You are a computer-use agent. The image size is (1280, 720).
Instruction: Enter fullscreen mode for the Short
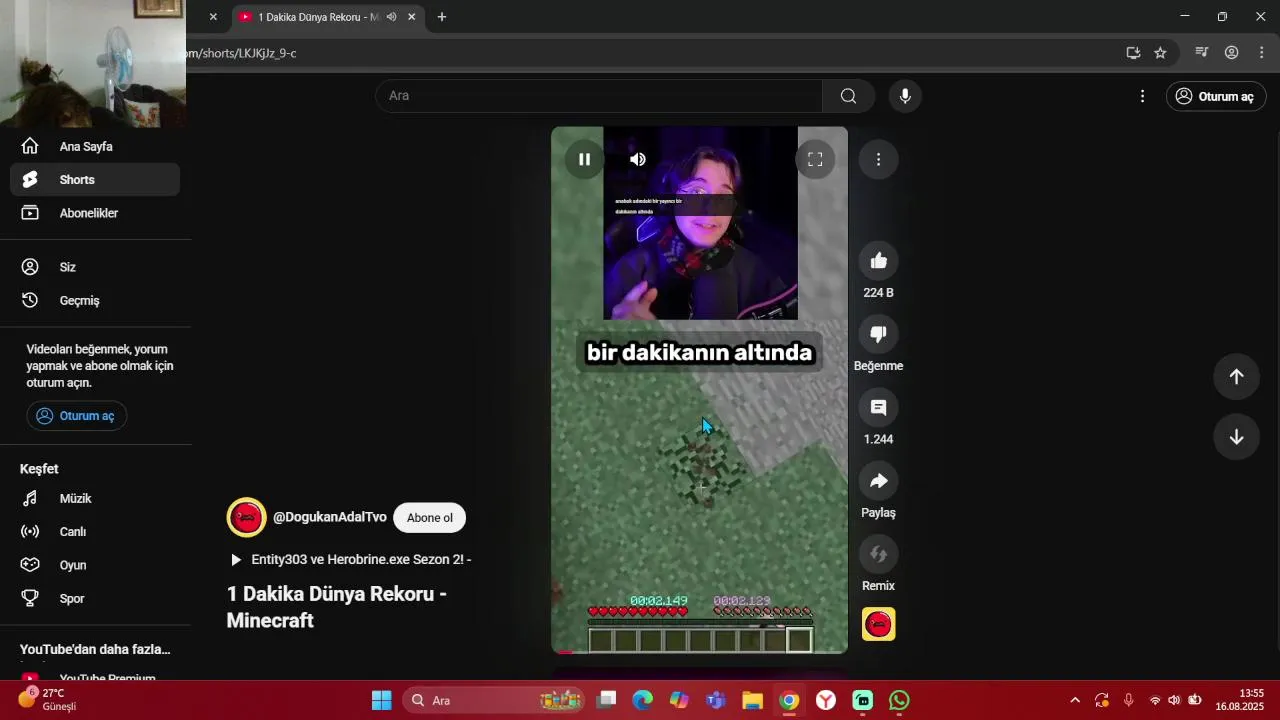point(815,159)
